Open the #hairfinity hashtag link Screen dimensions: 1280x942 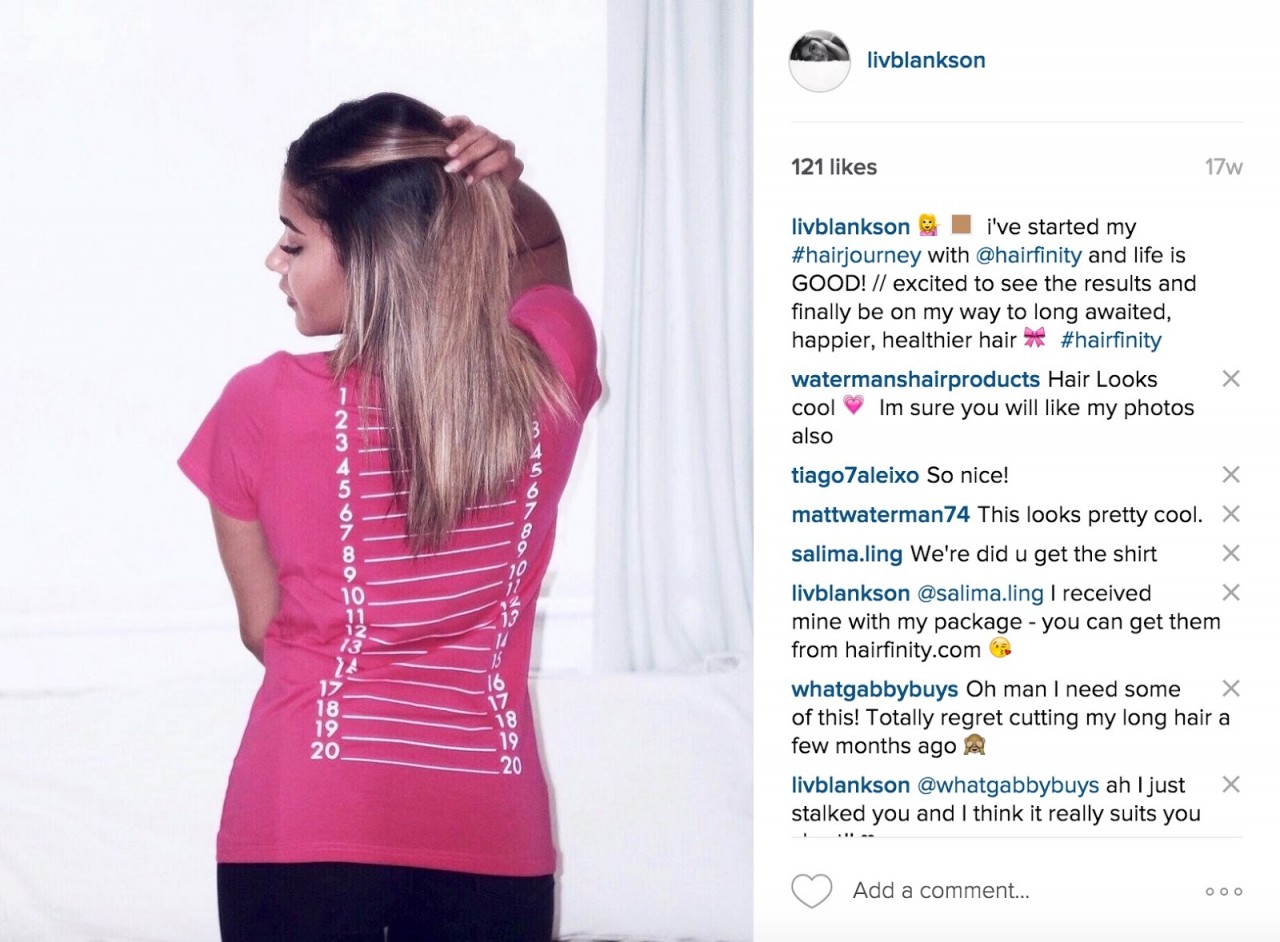[x=1111, y=340]
